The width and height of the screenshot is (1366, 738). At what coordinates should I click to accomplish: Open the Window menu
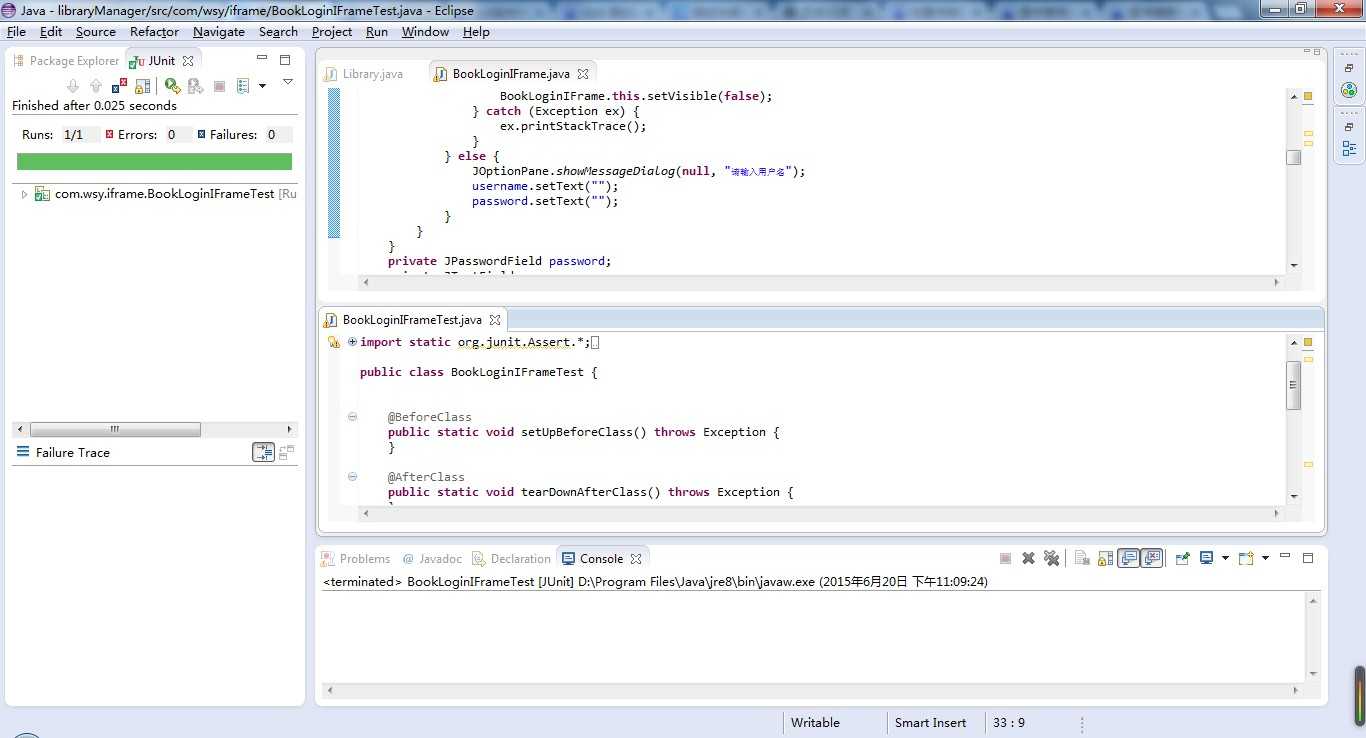pos(425,31)
